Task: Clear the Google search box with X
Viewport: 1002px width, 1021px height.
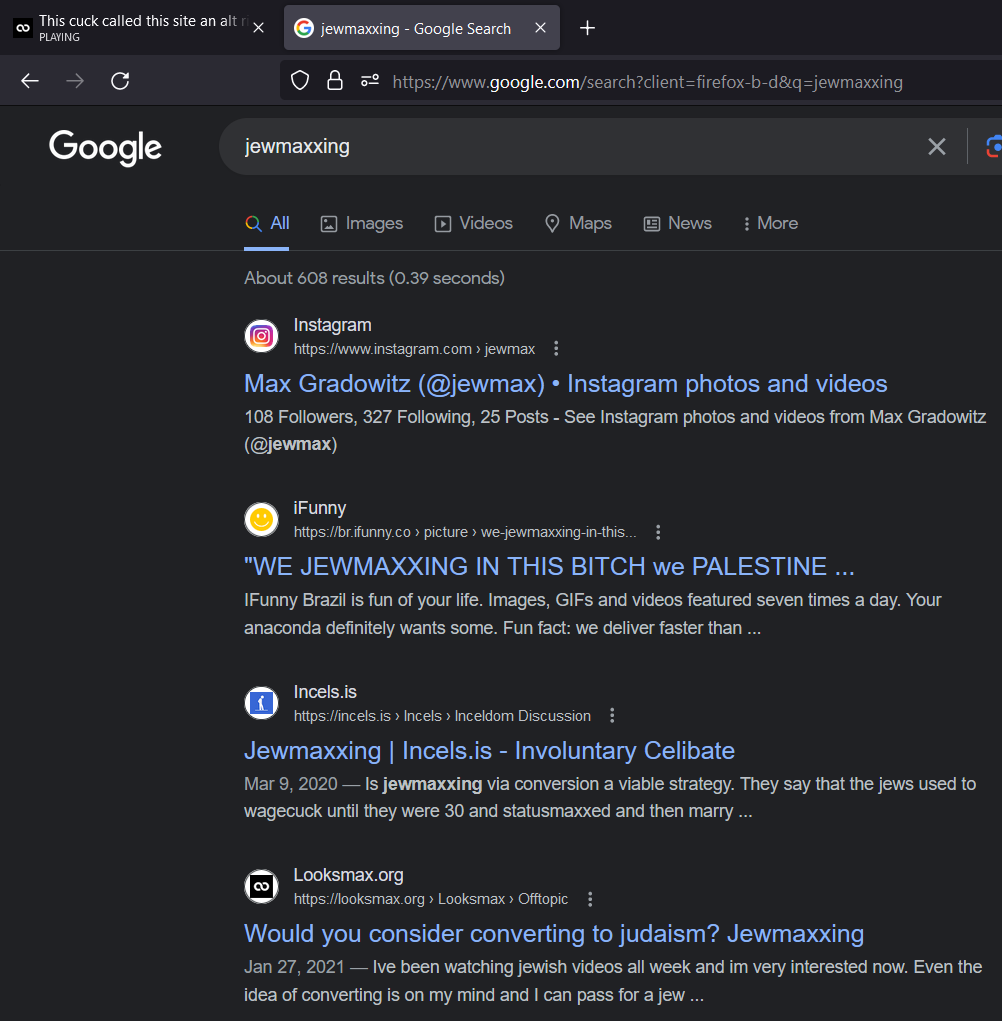Action: point(936,147)
